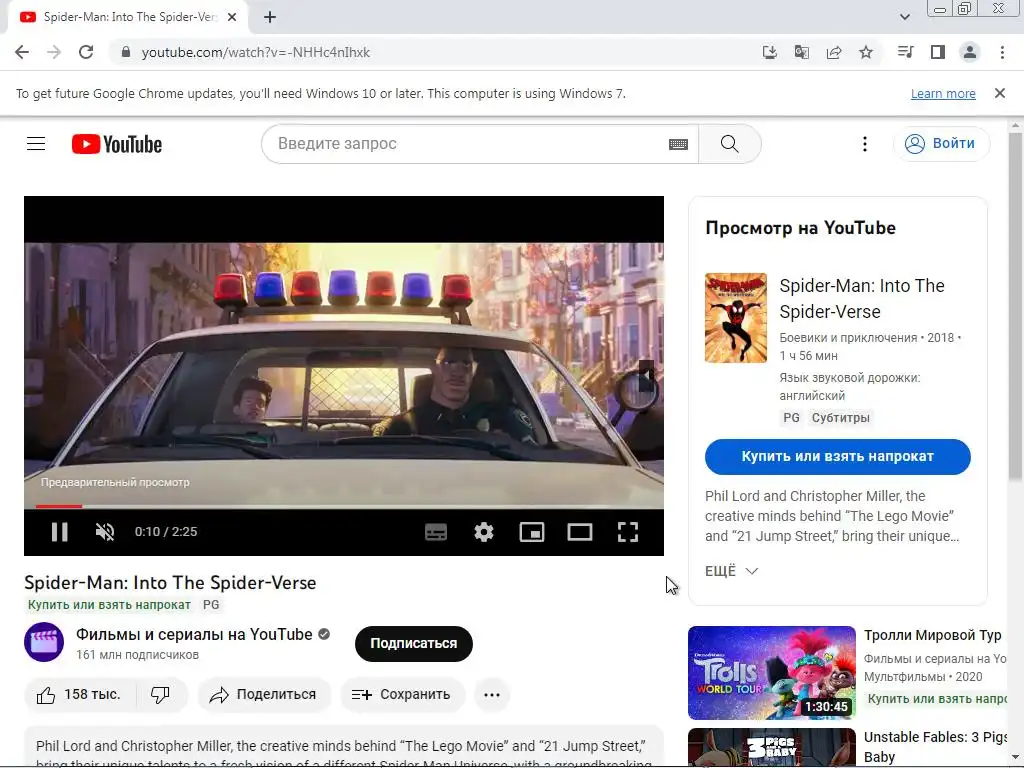Open Фильмы и сериалы на YouTube channel name
The image size is (1024, 768).
click(194, 634)
